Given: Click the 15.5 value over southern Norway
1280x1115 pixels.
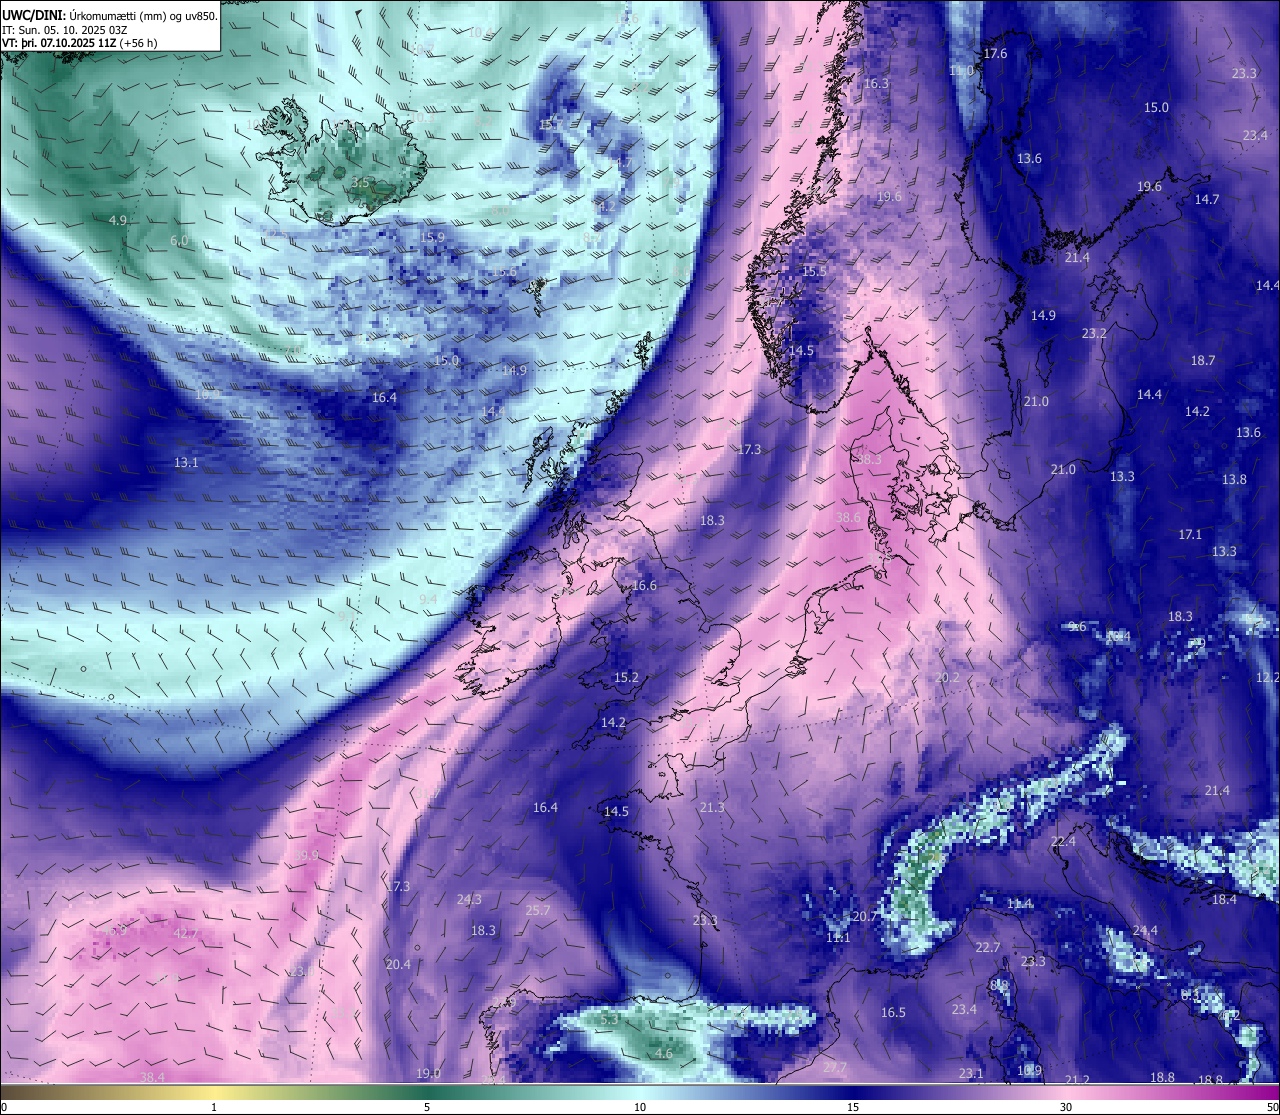Looking at the screenshot, I should [x=815, y=272].
